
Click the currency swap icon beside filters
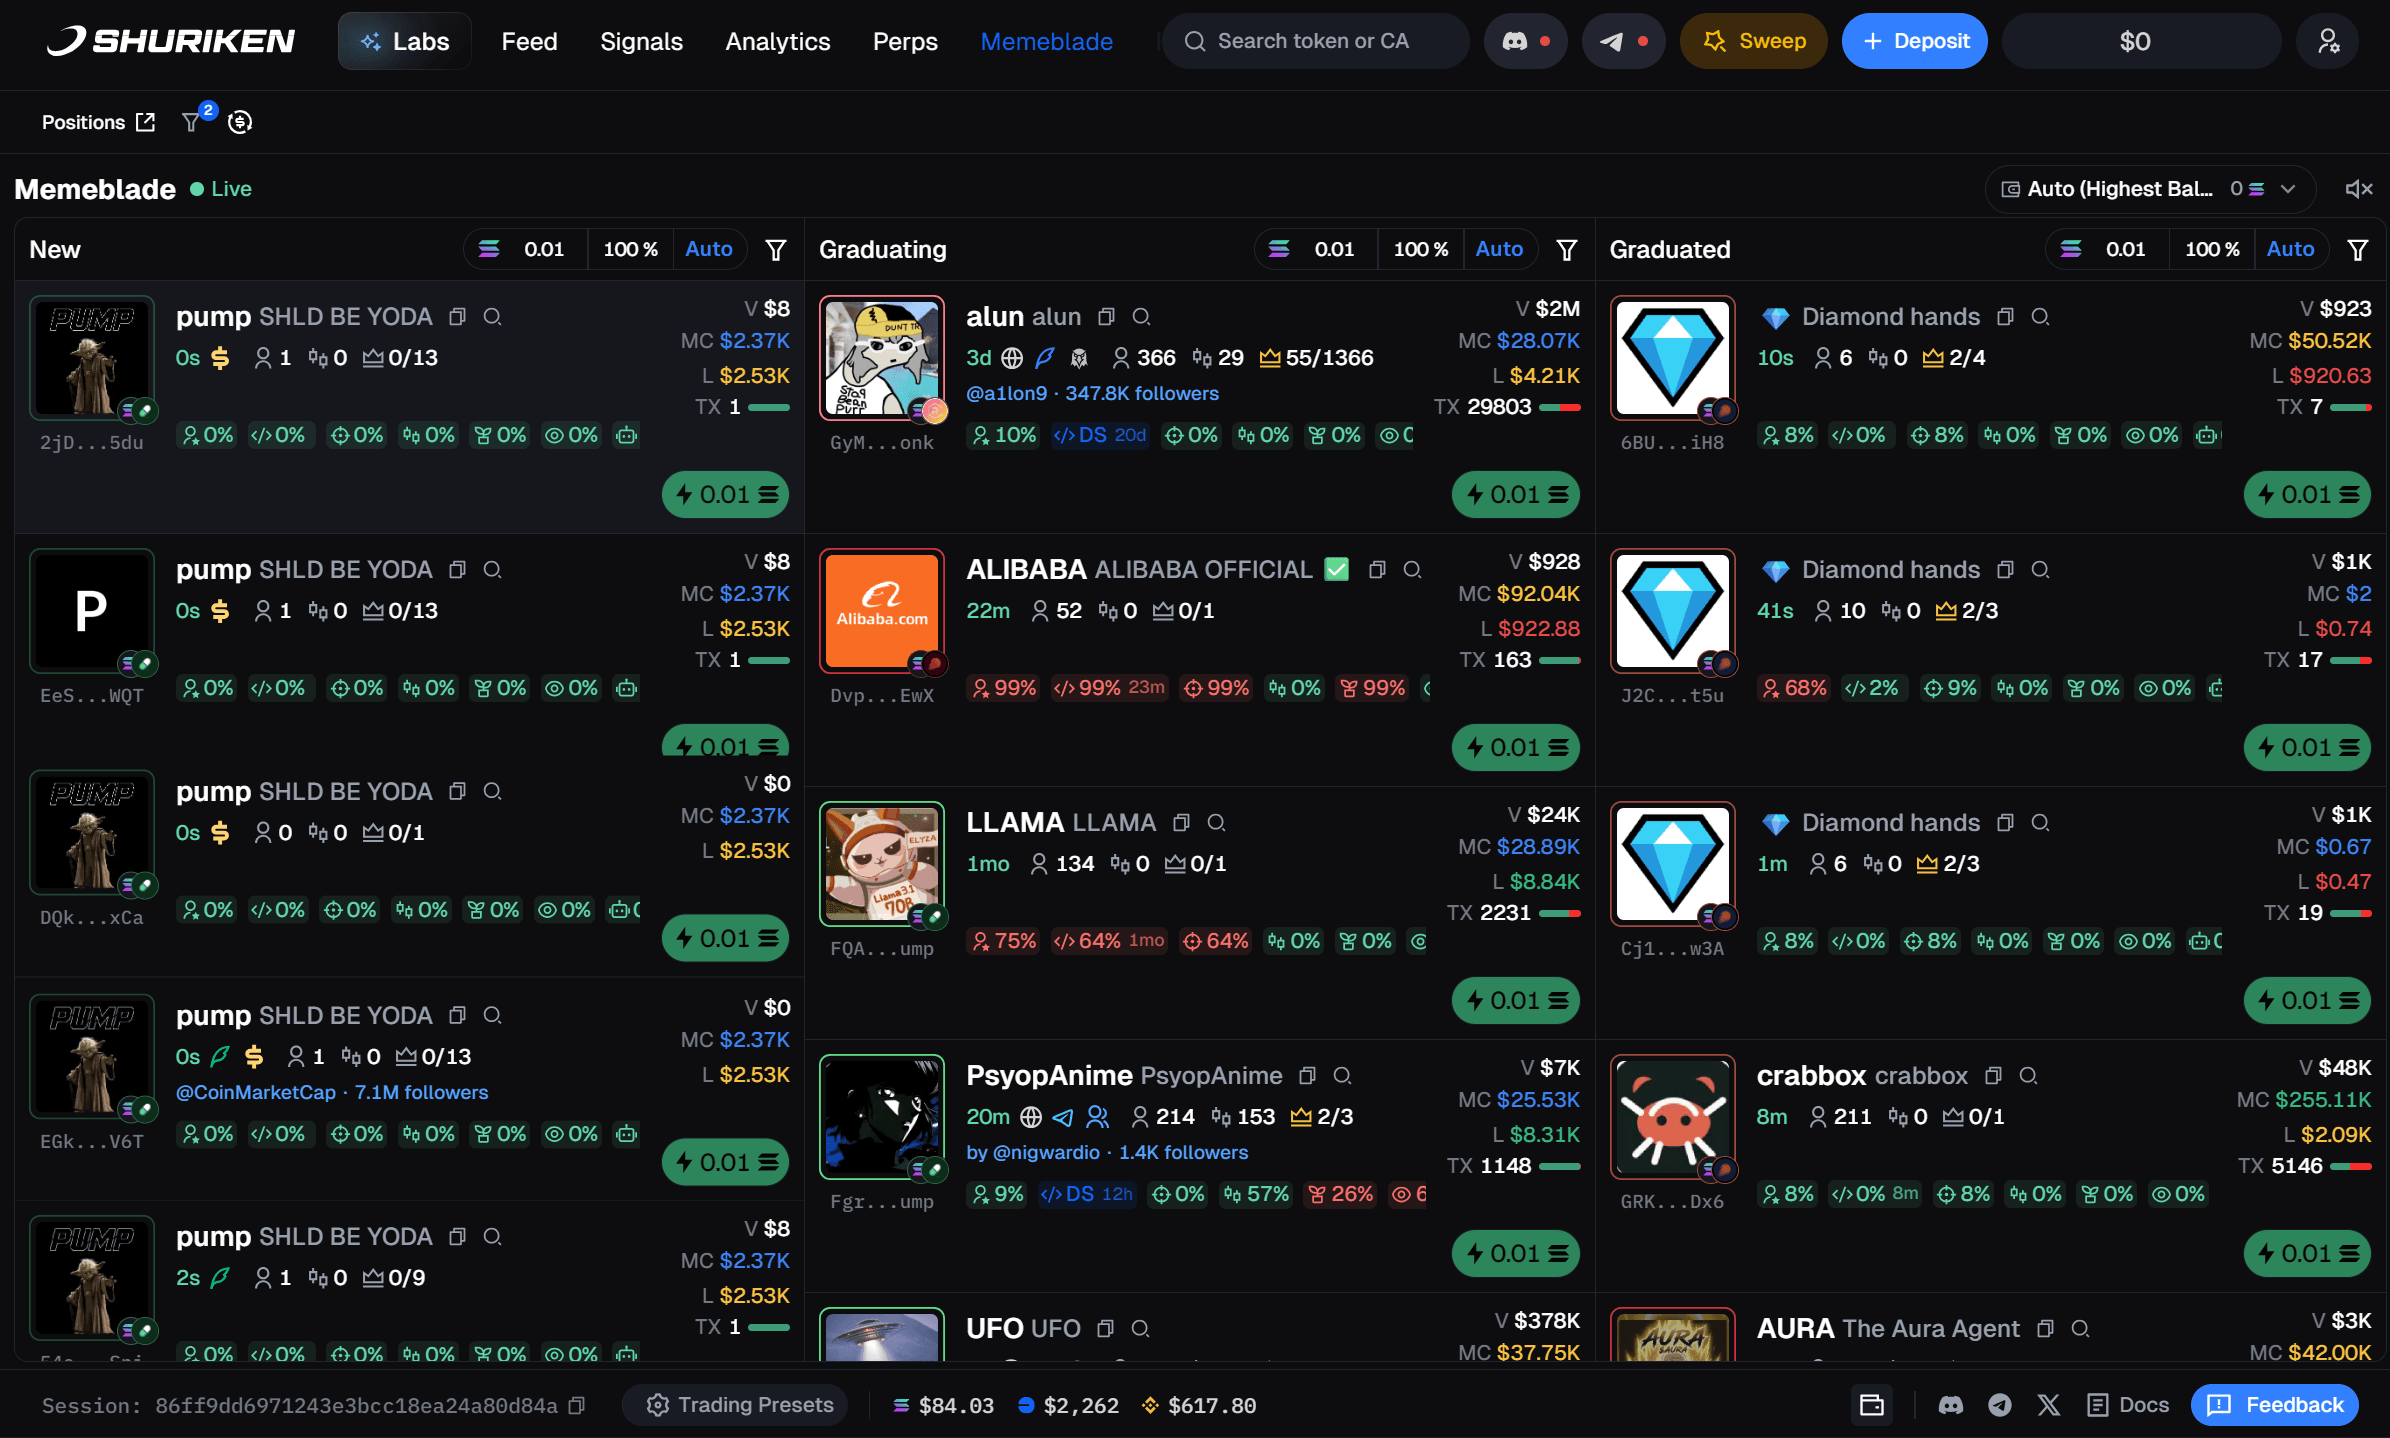(x=240, y=122)
